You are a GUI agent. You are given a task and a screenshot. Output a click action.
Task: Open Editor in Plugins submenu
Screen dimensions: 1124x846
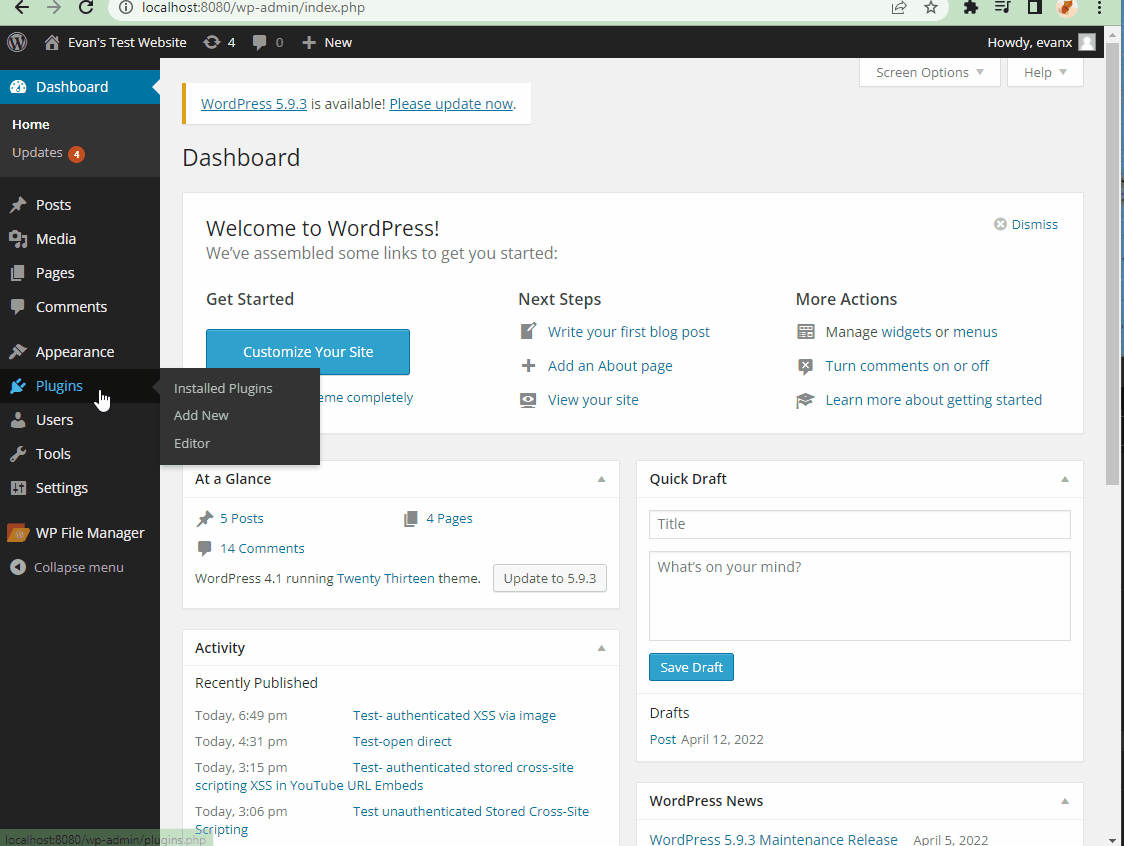pyautogui.click(x=192, y=443)
